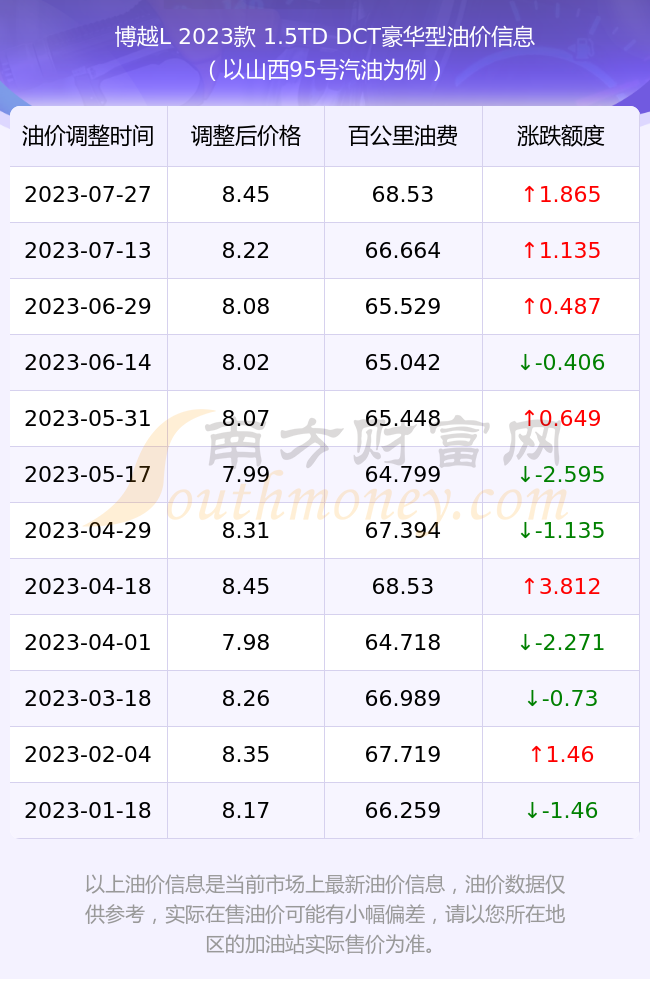Click the 以上油价信息 disclaimer text
650x1000 pixels.
coord(325,914)
